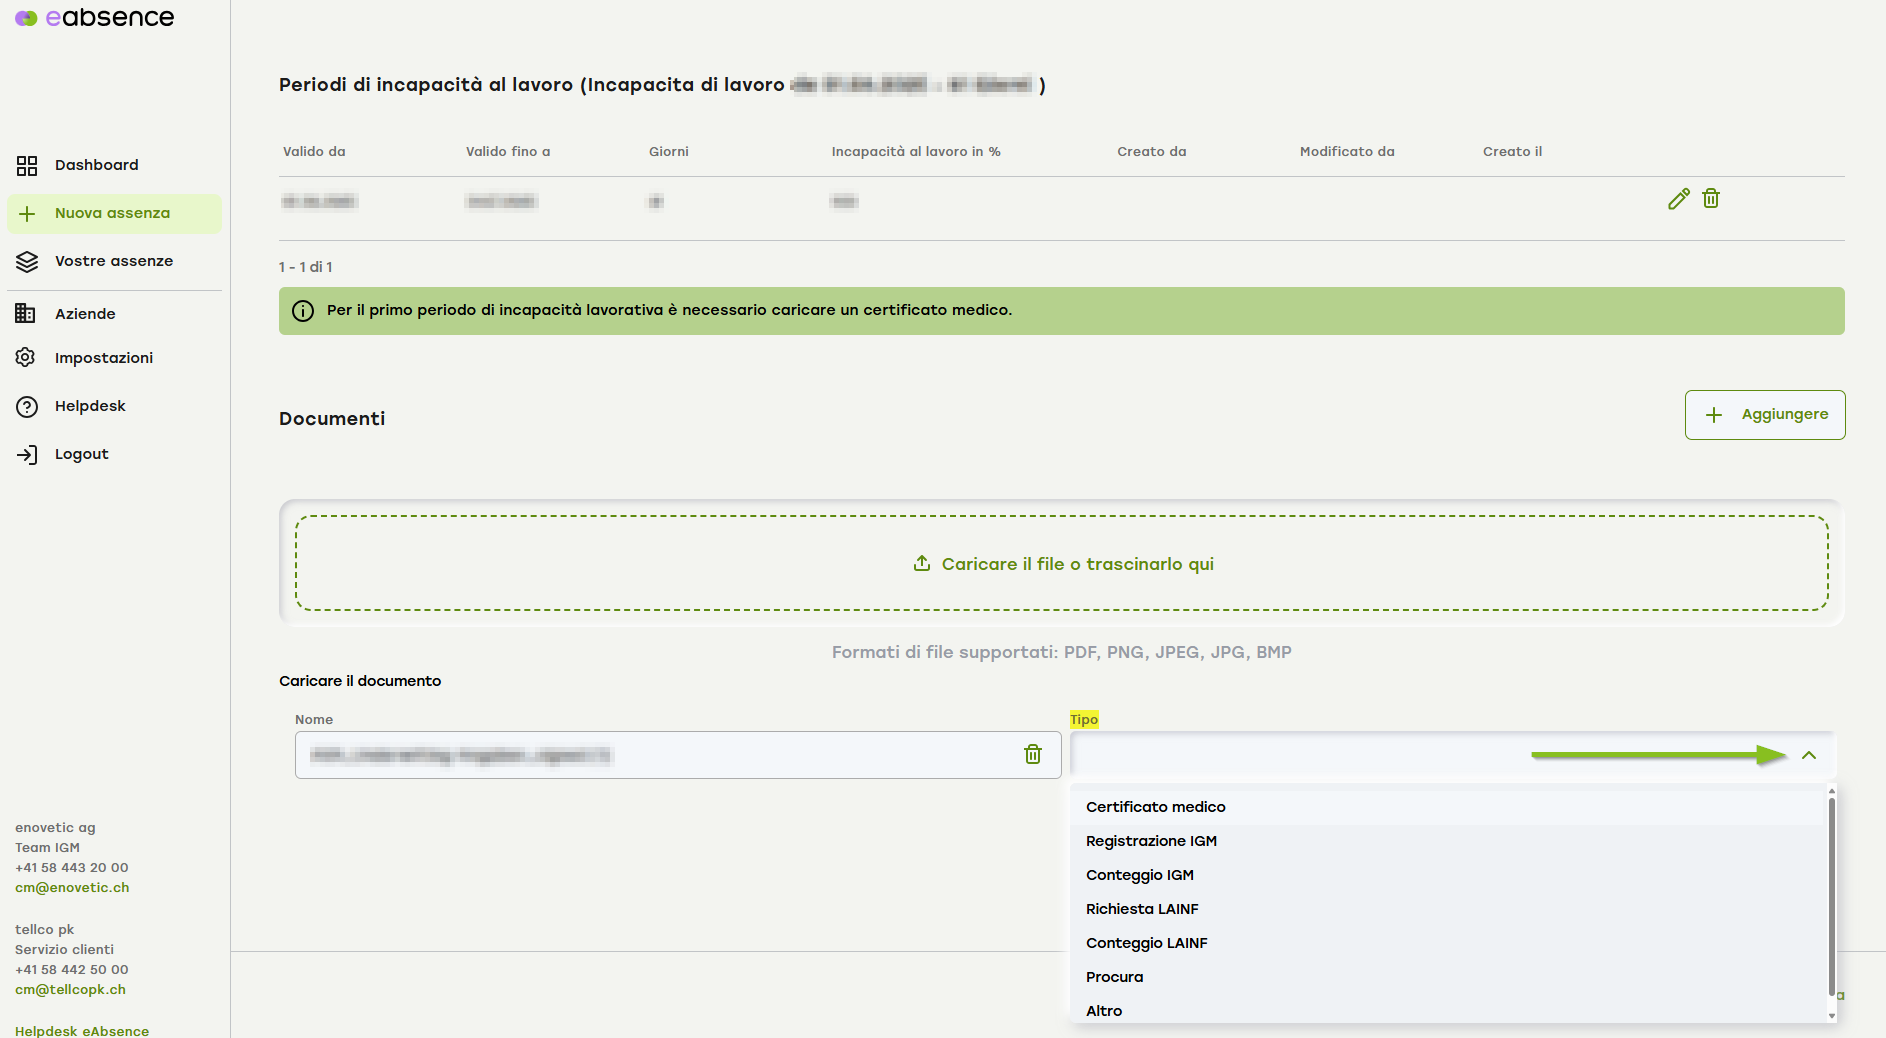Remove uploaded file using trash icon in Nome field
The height and width of the screenshot is (1038, 1886).
1033,754
